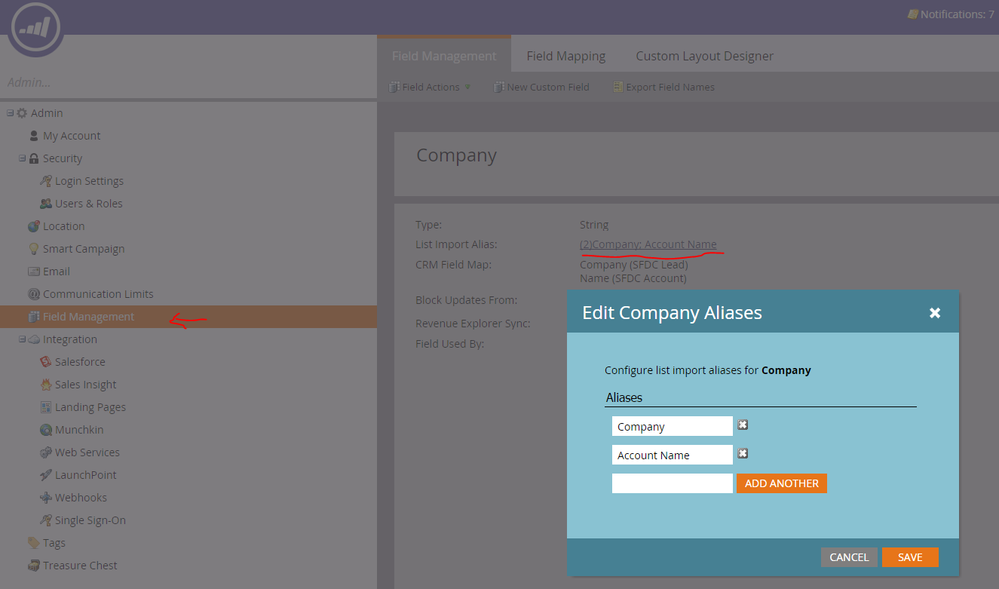
Task: Select Salesforce in the tree
Action: [x=80, y=361]
